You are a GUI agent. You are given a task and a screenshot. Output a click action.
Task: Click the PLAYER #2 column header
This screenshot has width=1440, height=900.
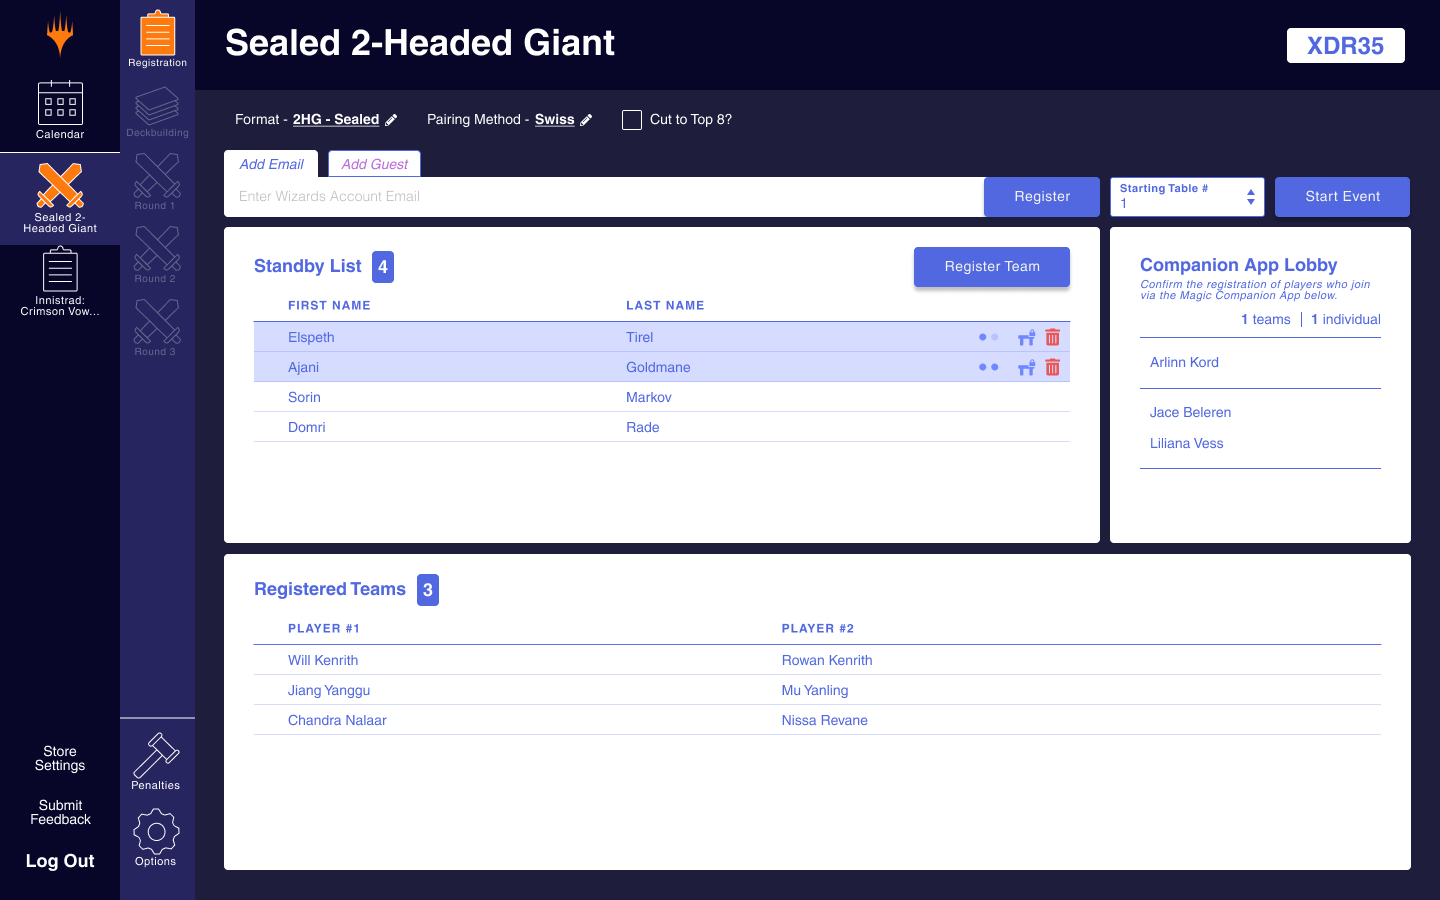pos(818,629)
